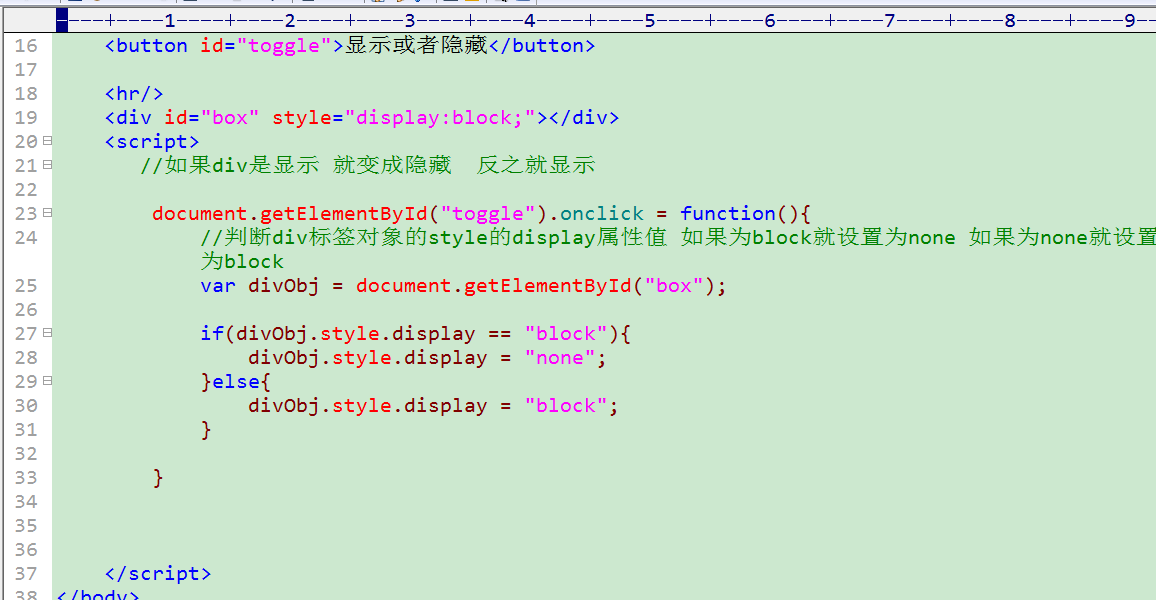Viewport: 1156px width, 600px height.
Task: Click line number 19 in the gutter
Action: [26, 118]
